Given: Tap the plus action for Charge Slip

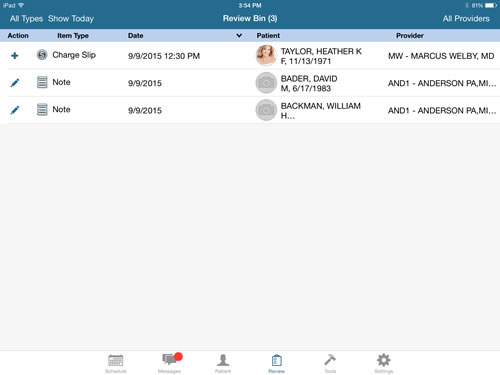Looking at the screenshot, I should tap(15, 55).
